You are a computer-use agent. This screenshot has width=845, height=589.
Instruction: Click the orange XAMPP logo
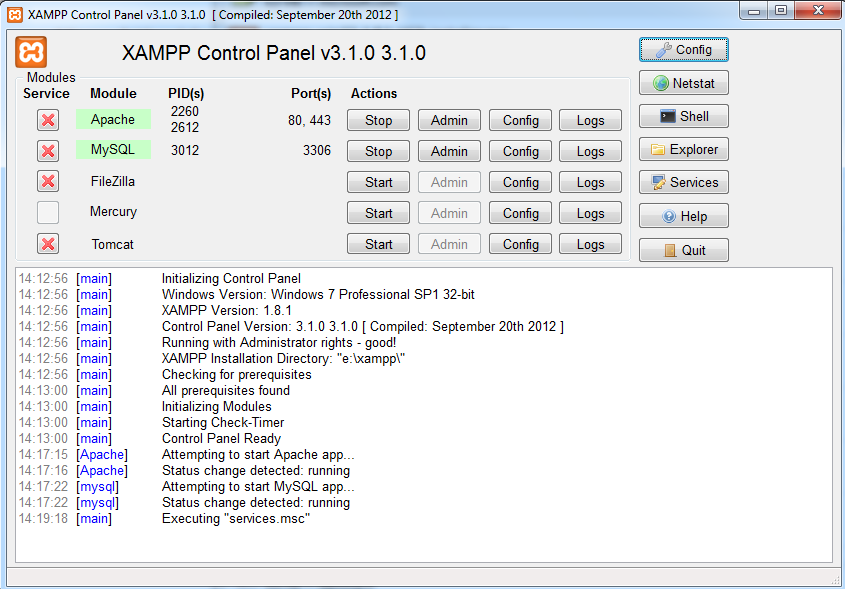tap(31, 52)
